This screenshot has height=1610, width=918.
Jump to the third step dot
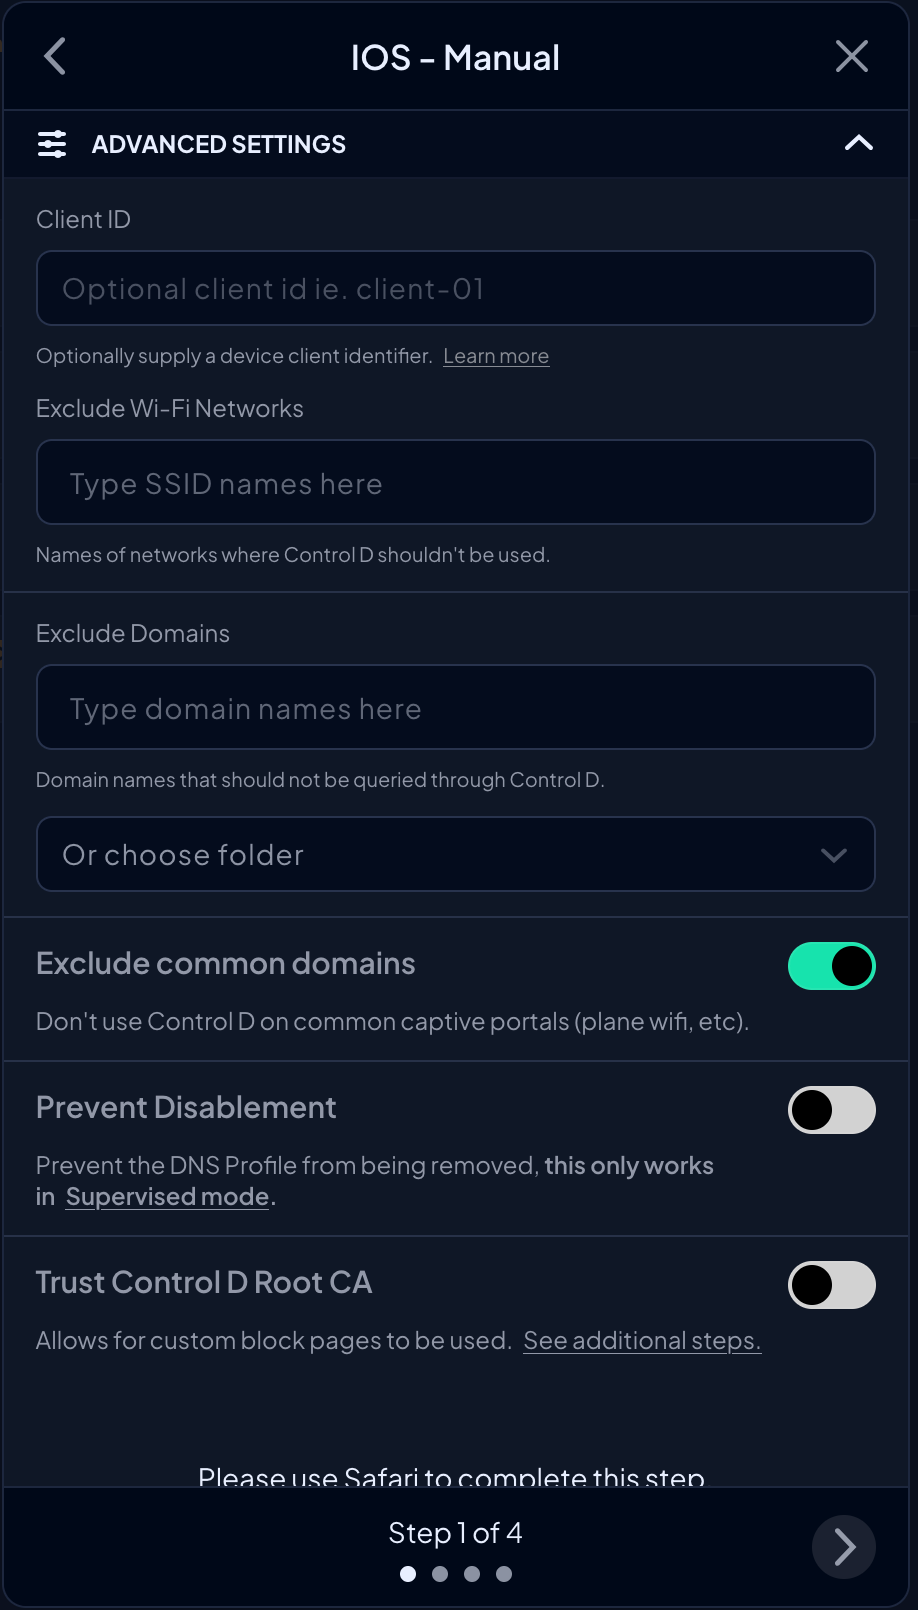tap(472, 1574)
